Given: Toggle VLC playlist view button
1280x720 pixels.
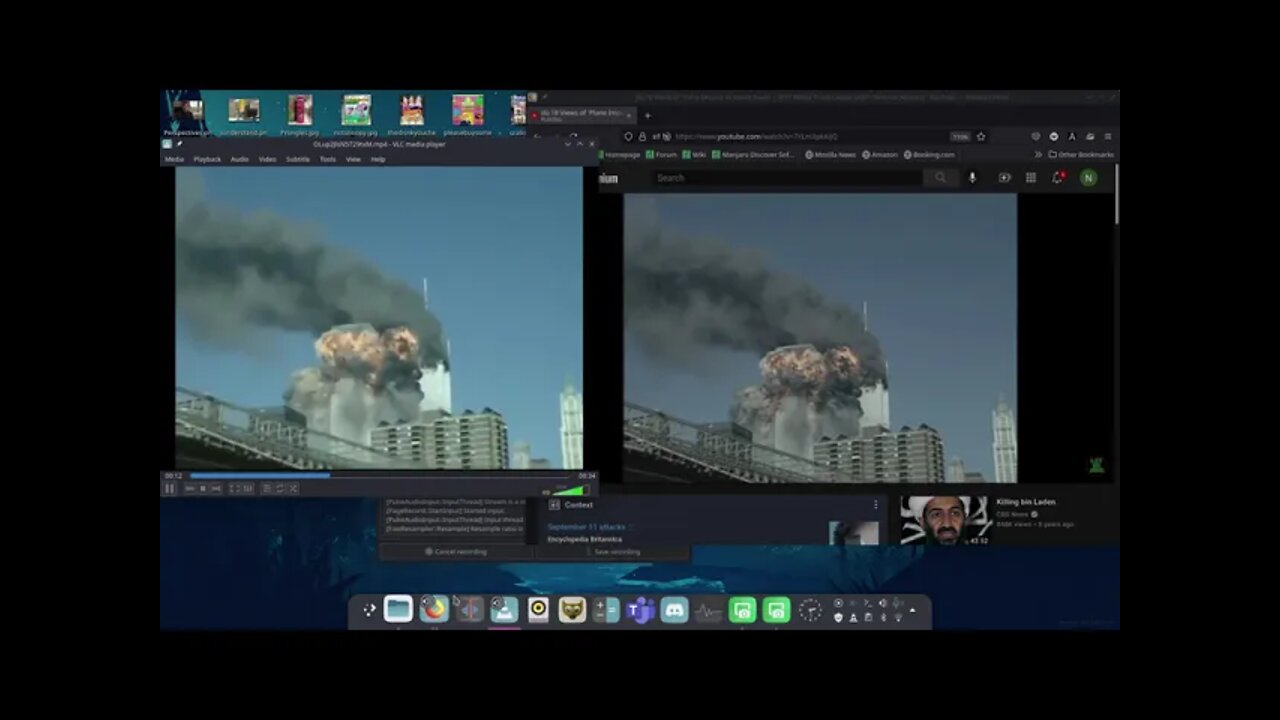Looking at the screenshot, I should (267, 488).
